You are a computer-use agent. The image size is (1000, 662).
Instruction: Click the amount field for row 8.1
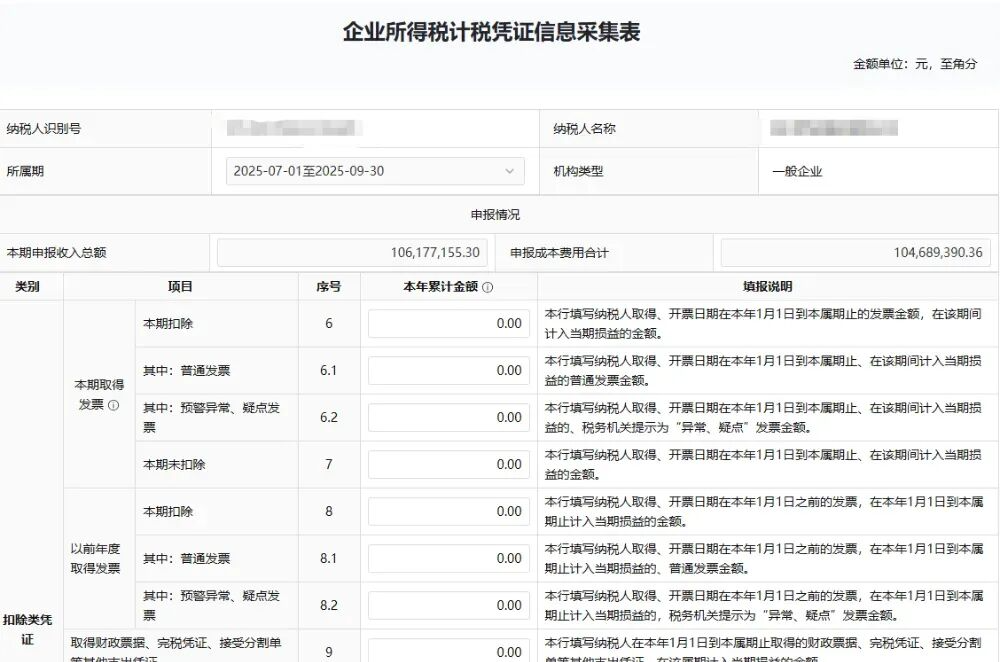448,558
